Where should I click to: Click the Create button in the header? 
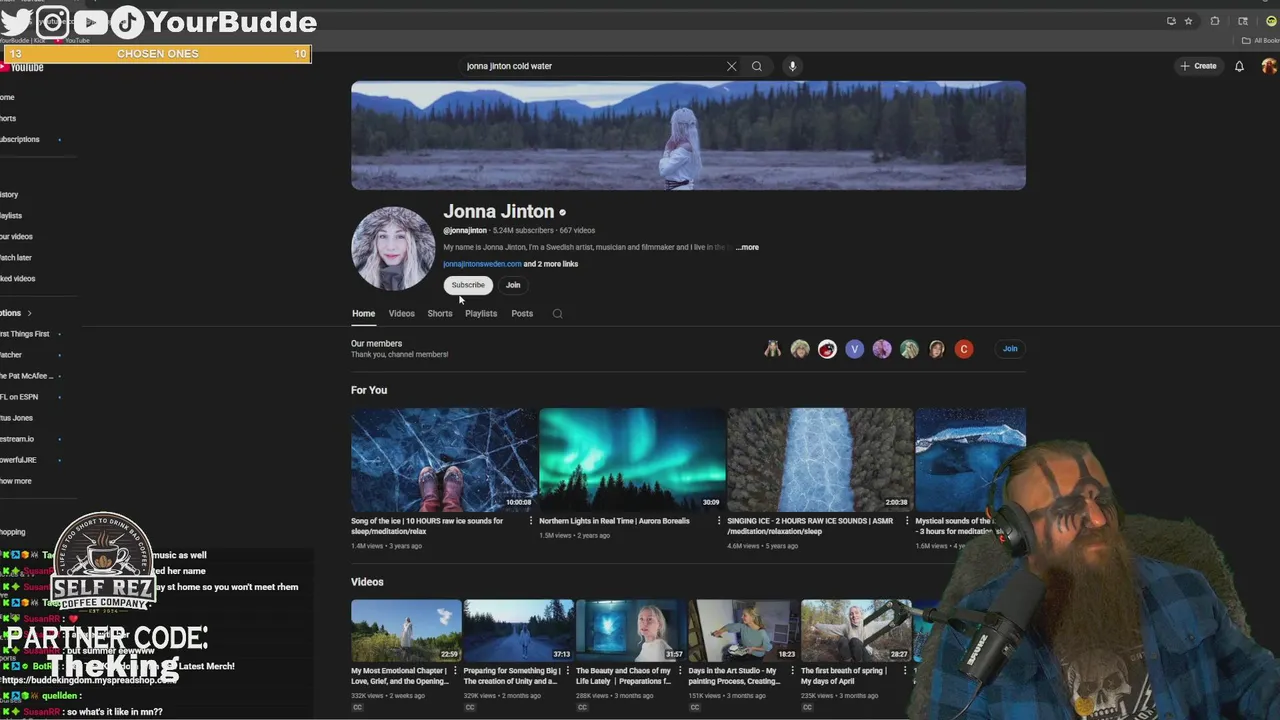[1198, 66]
